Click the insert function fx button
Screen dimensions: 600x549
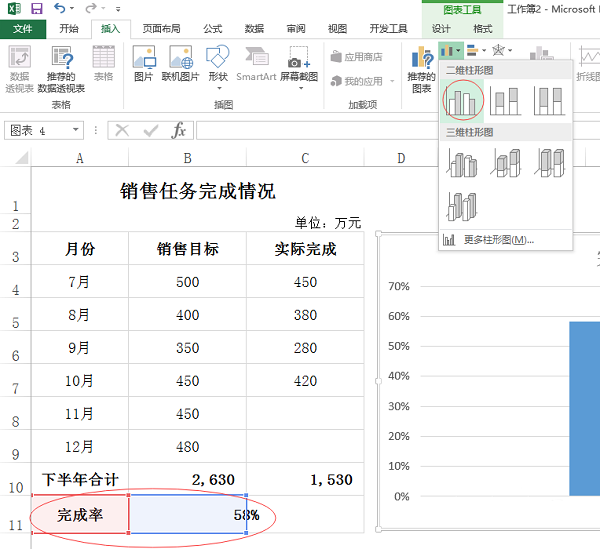click(x=178, y=130)
